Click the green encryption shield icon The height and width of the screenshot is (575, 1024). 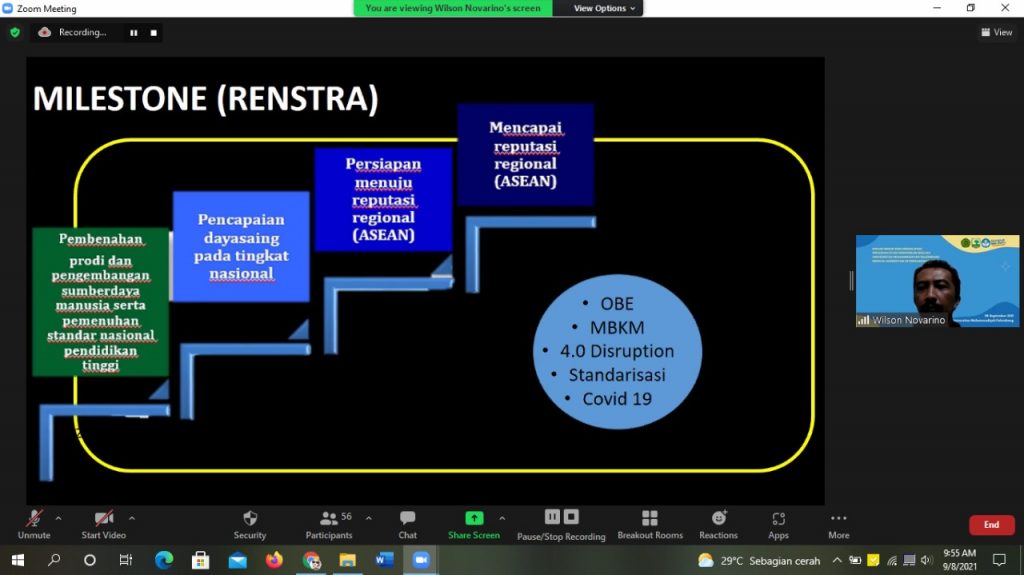(15, 32)
